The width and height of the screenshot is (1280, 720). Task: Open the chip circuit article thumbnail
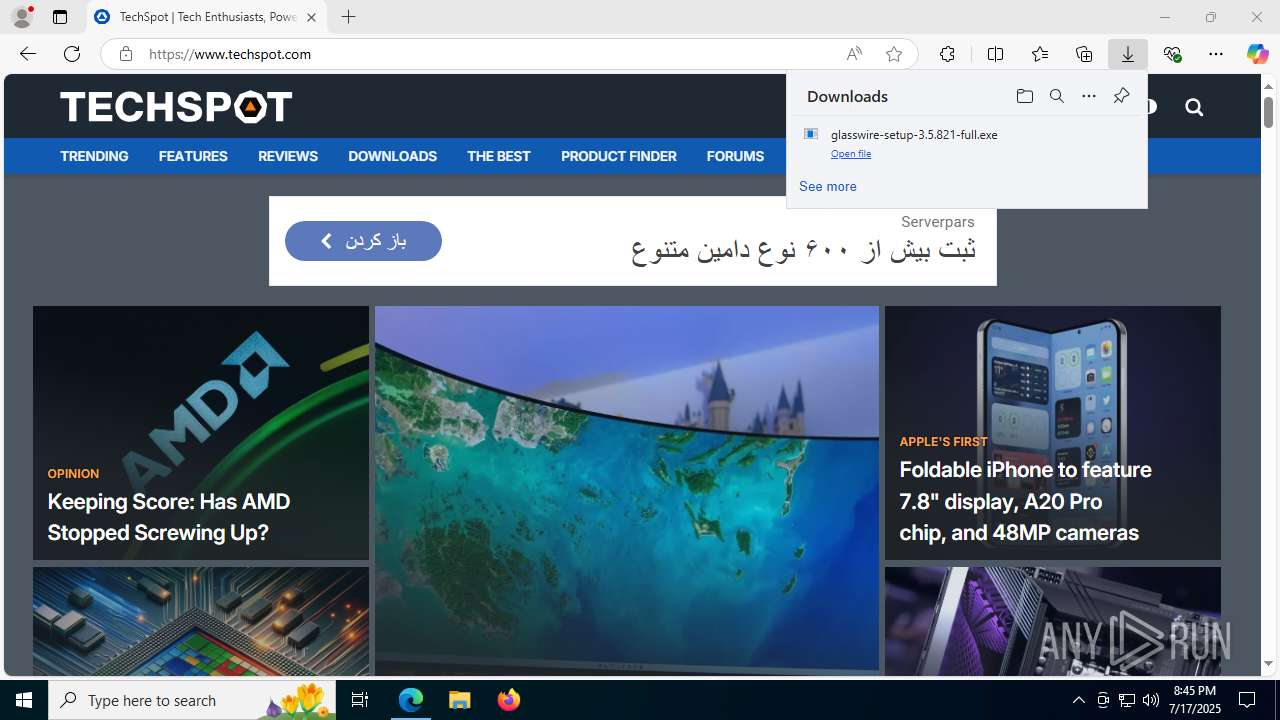201,622
